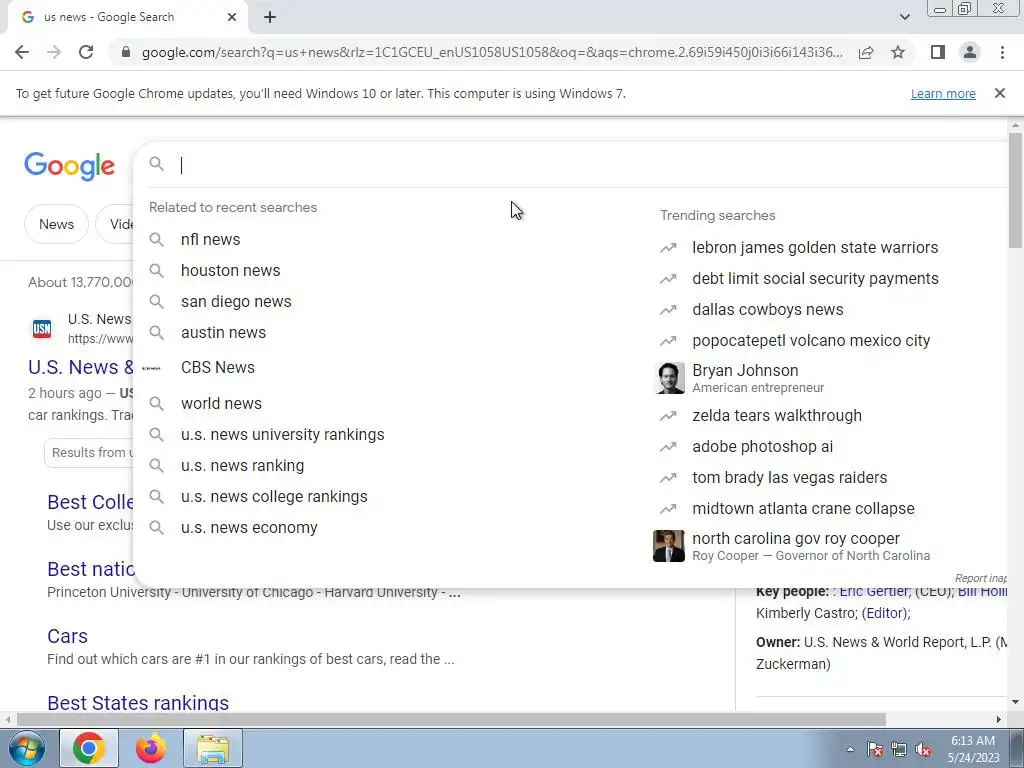Viewport: 1024px width, 768px height.
Task: Click Roy Cooper's portrait thumbnail
Action: [x=669, y=546]
